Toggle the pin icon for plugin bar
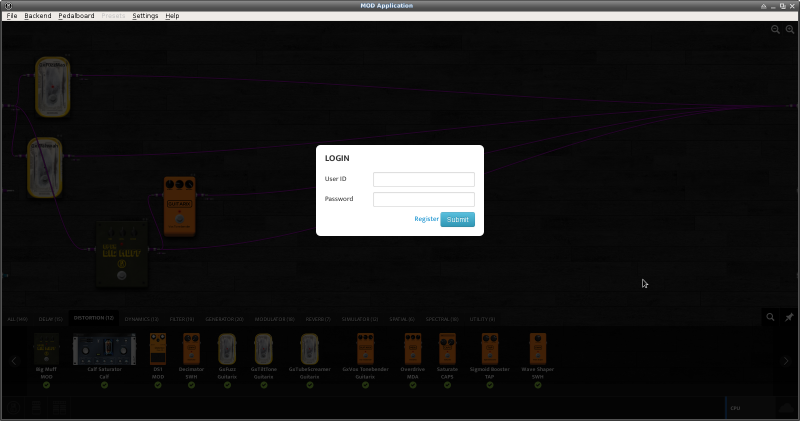The height and width of the screenshot is (421, 800). point(789,317)
